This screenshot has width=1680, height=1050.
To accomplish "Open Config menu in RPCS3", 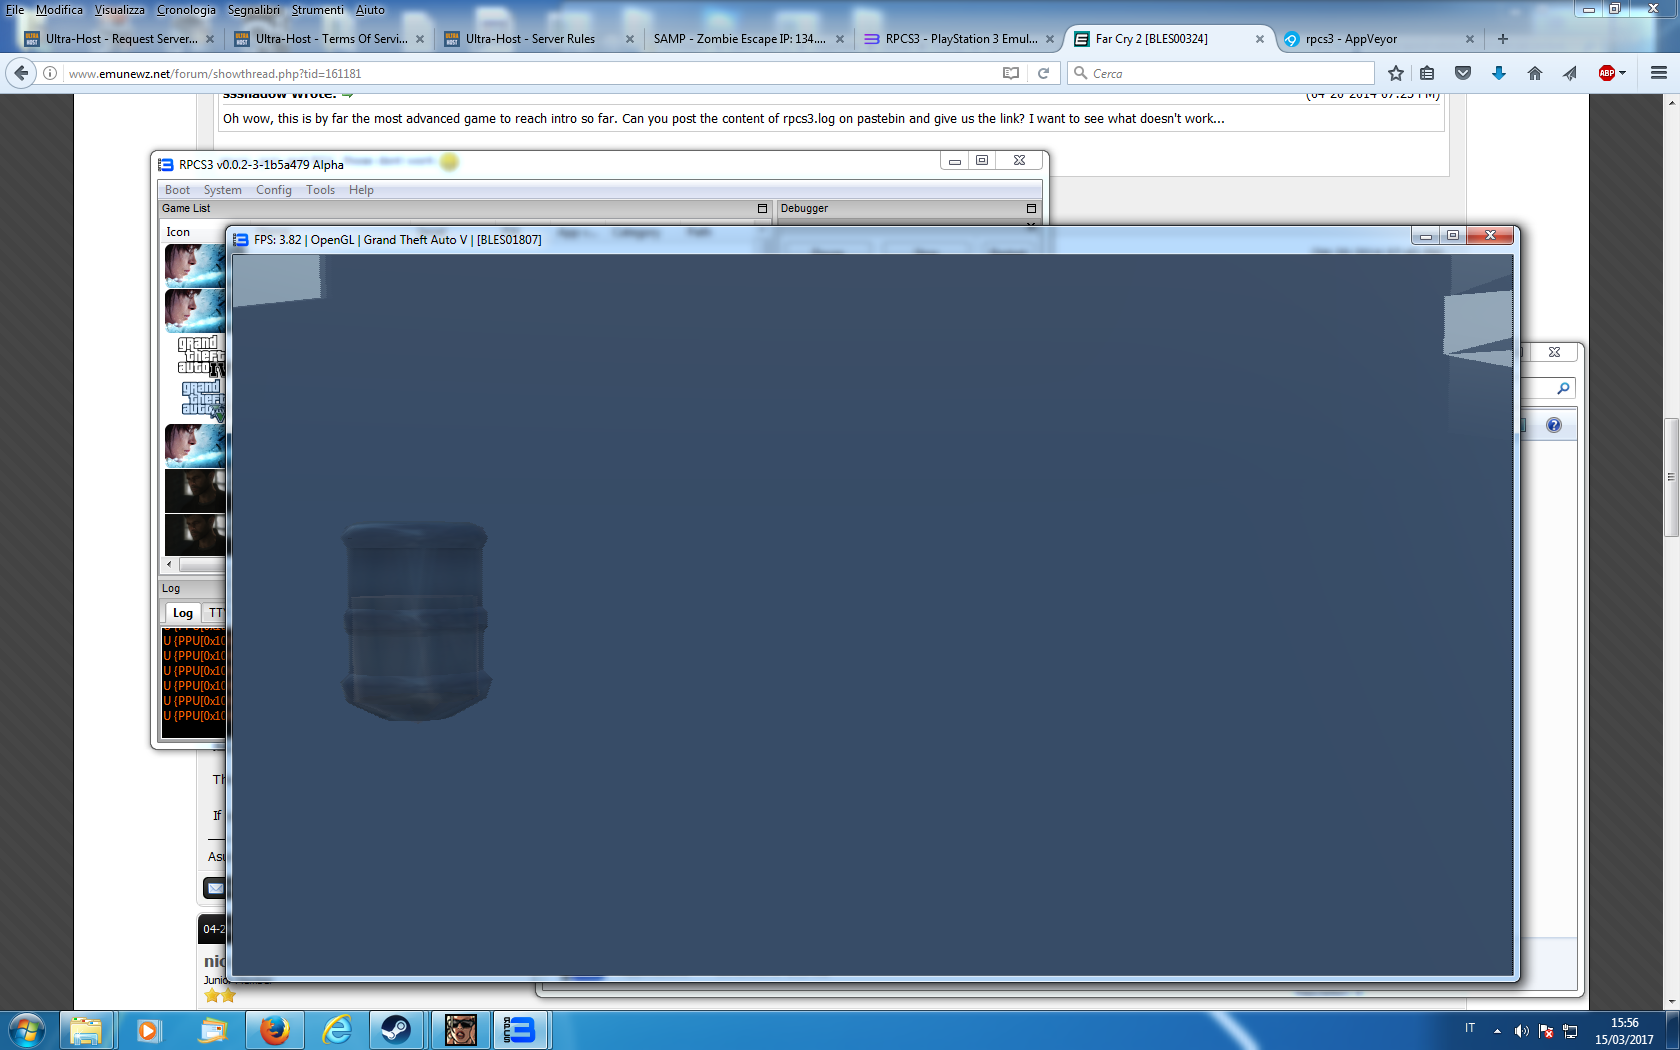I will [273, 190].
